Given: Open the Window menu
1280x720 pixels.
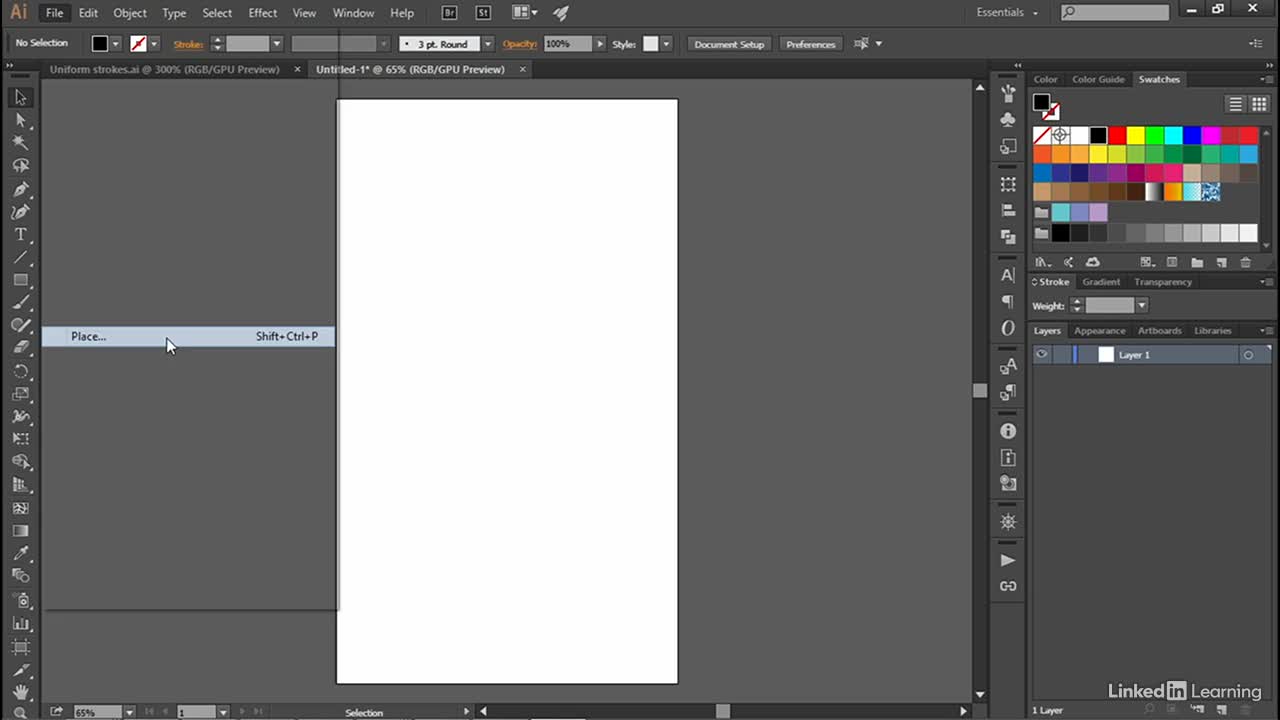Looking at the screenshot, I should [353, 13].
